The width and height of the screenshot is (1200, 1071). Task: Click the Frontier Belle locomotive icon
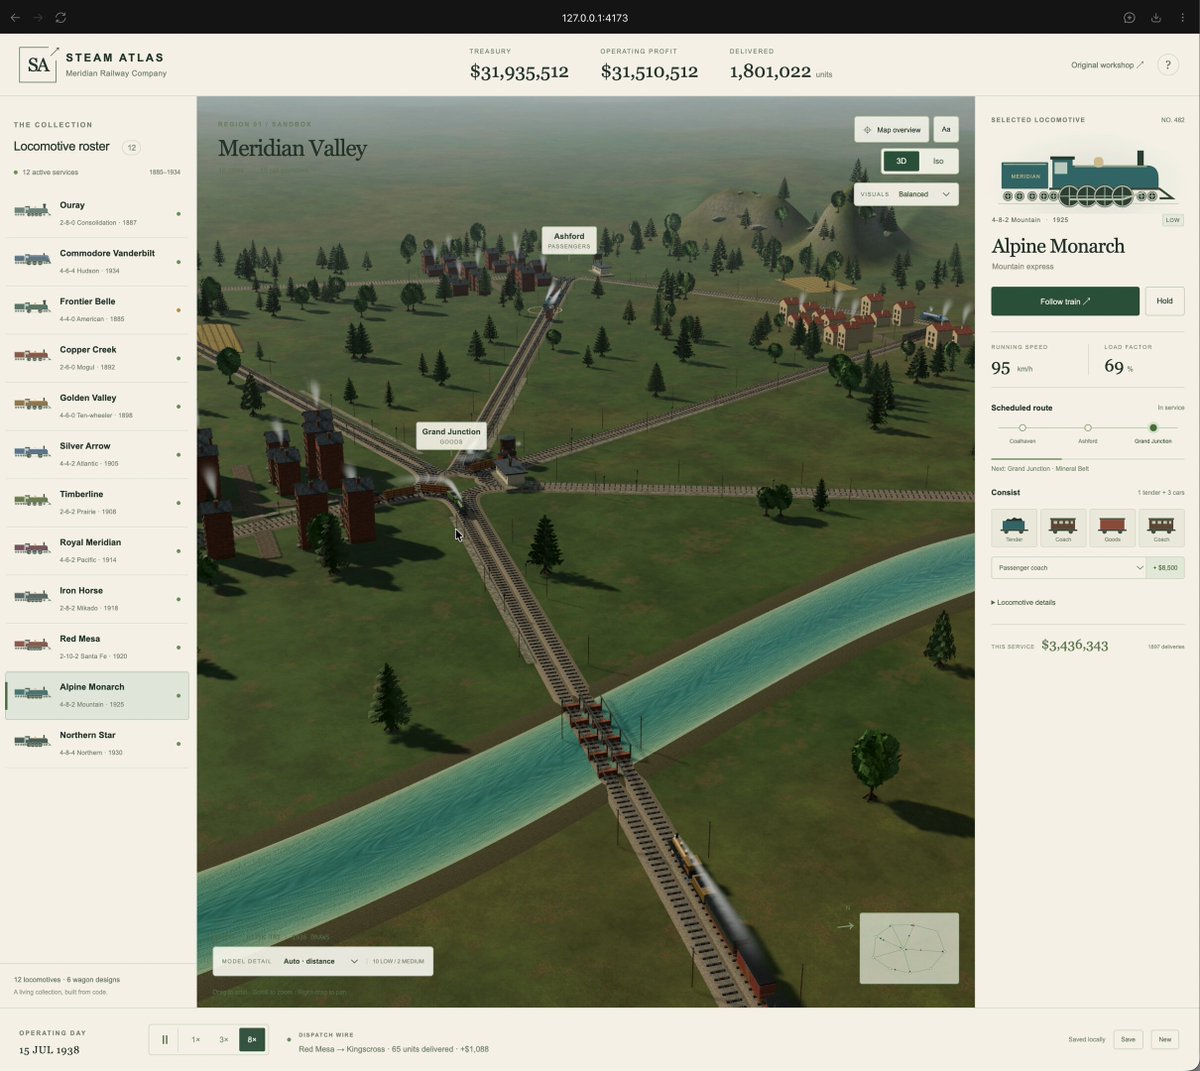(32, 307)
